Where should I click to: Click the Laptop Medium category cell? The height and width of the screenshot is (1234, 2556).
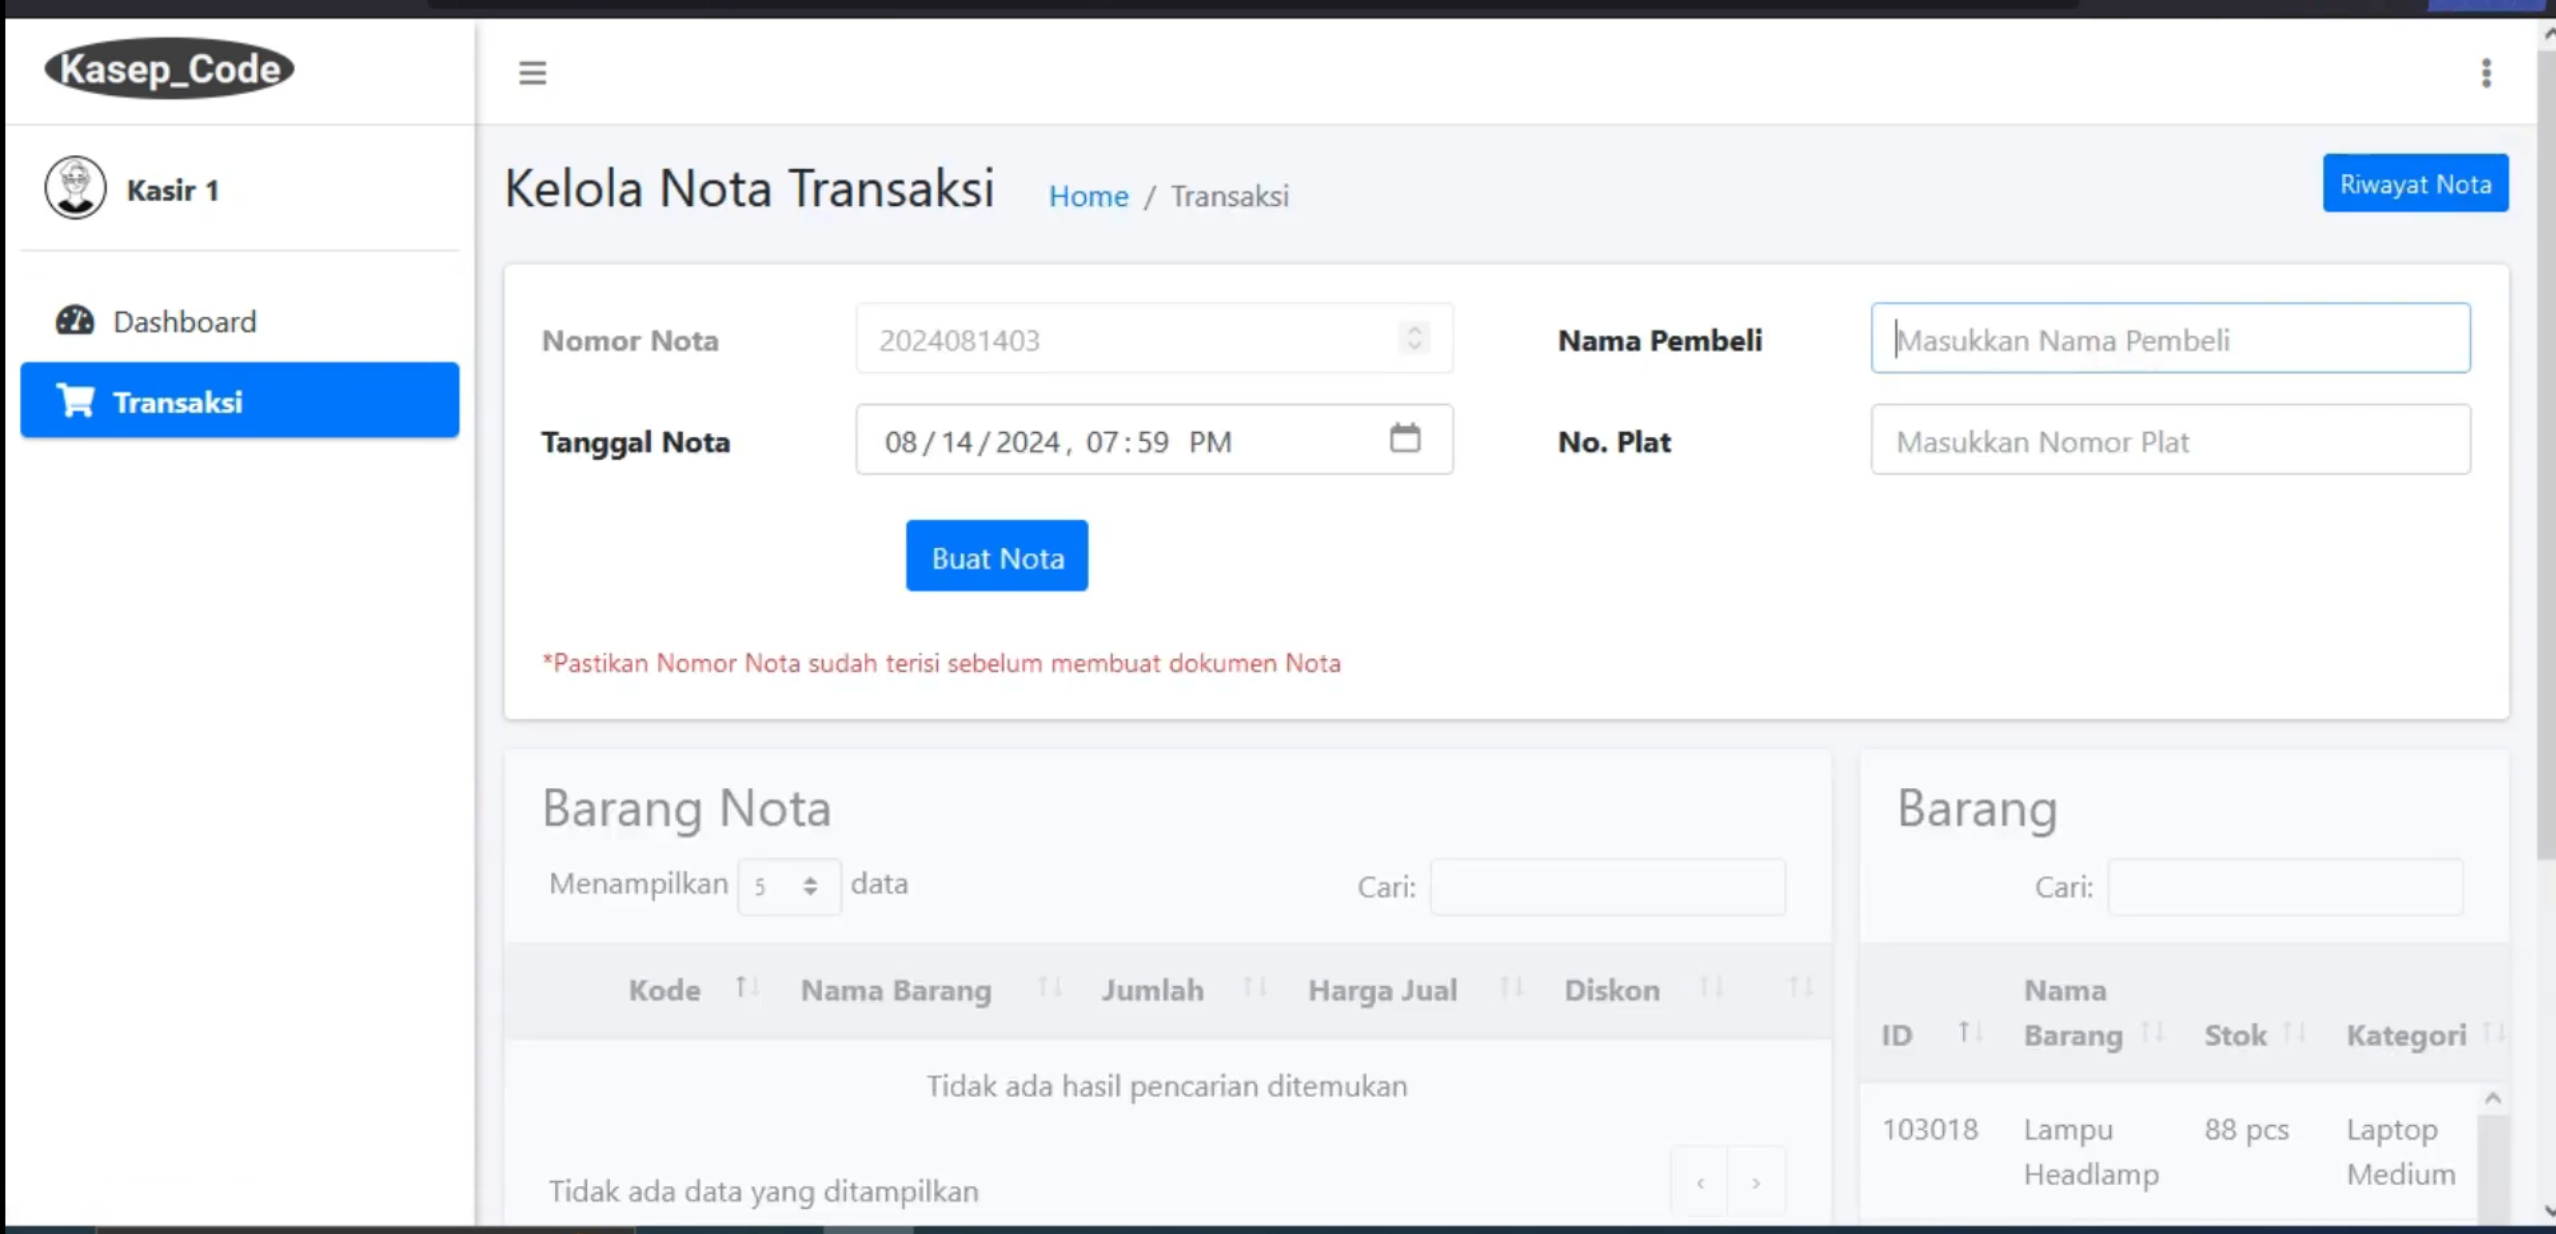(x=2400, y=1151)
